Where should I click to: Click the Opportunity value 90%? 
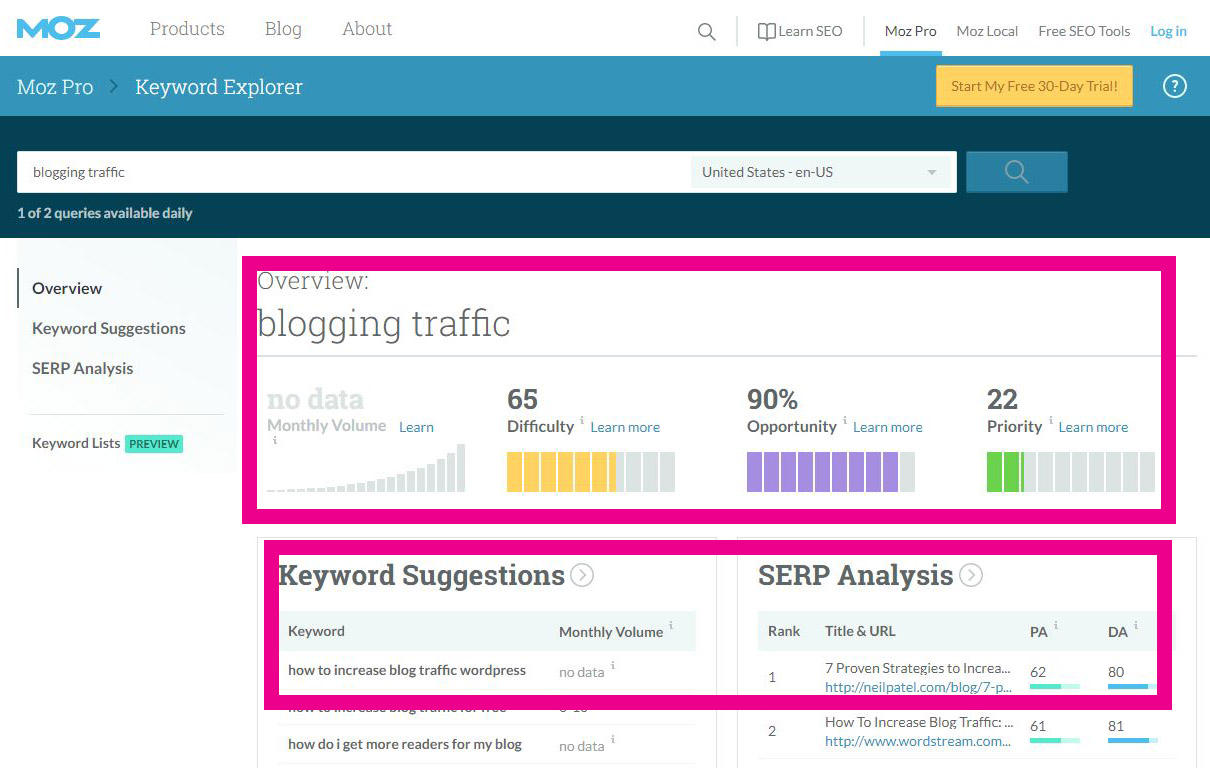[772, 400]
